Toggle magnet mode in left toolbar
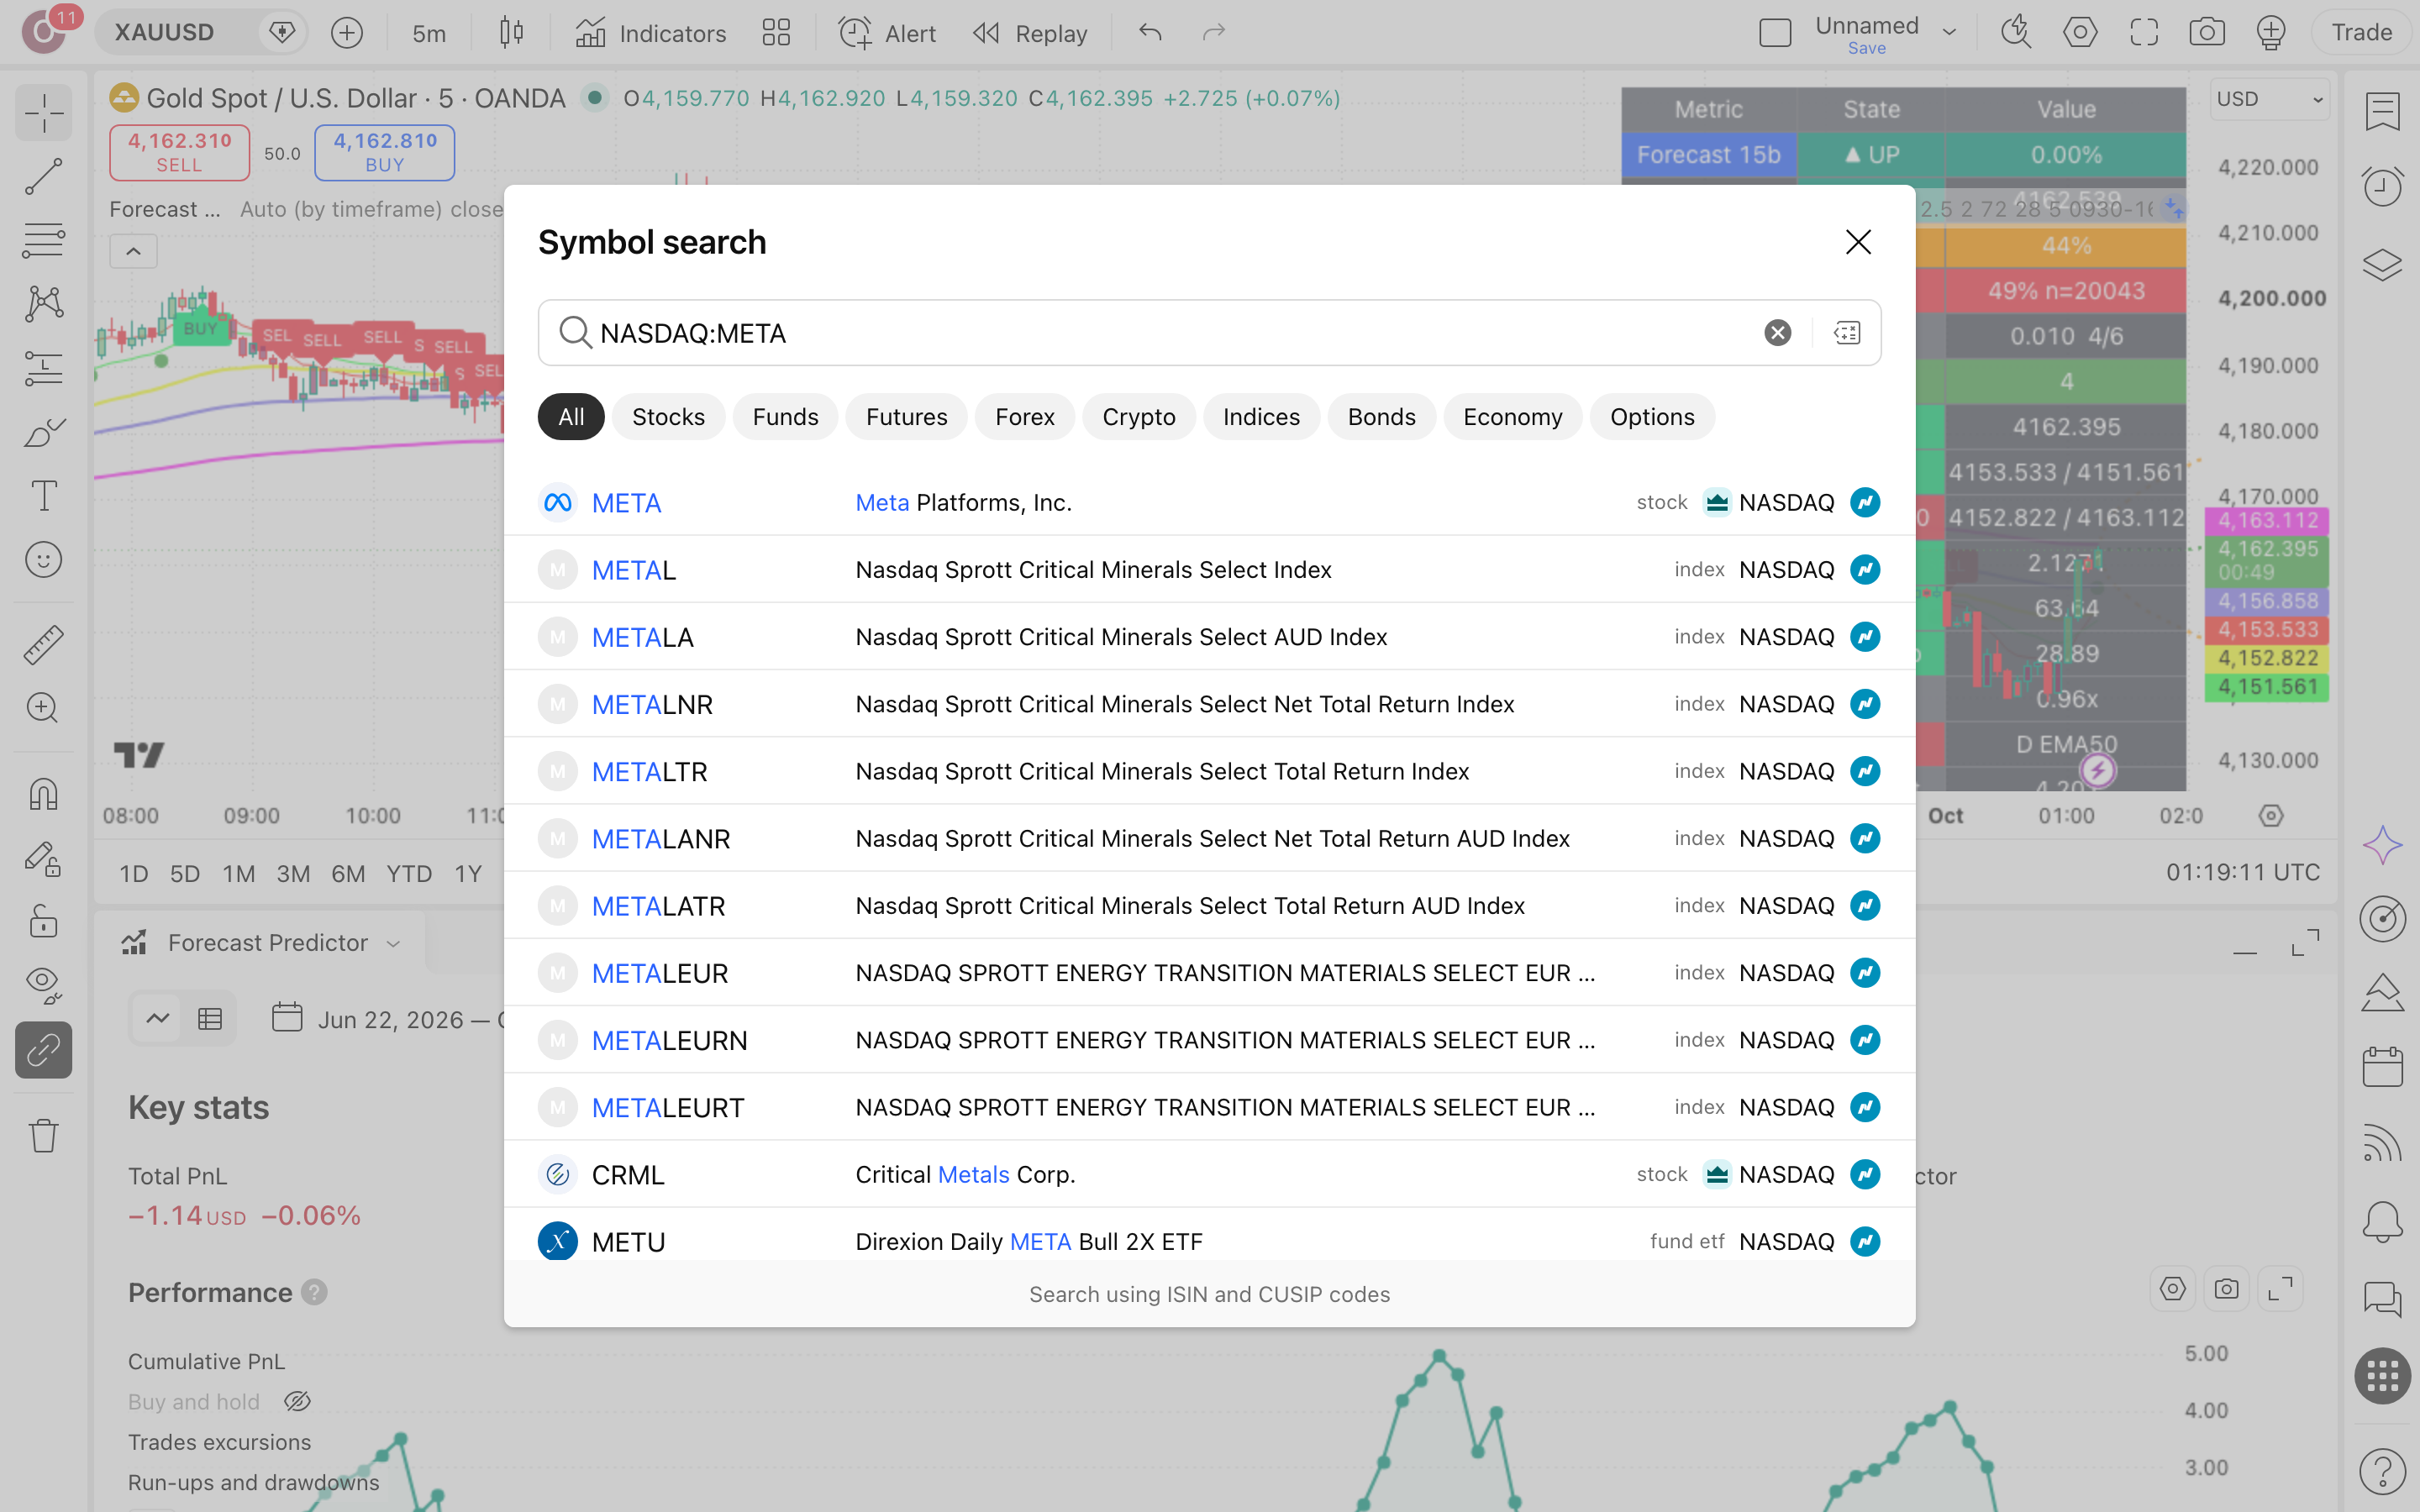This screenshot has width=2420, height=1512. pyautogui.click(x=43, y=794)
